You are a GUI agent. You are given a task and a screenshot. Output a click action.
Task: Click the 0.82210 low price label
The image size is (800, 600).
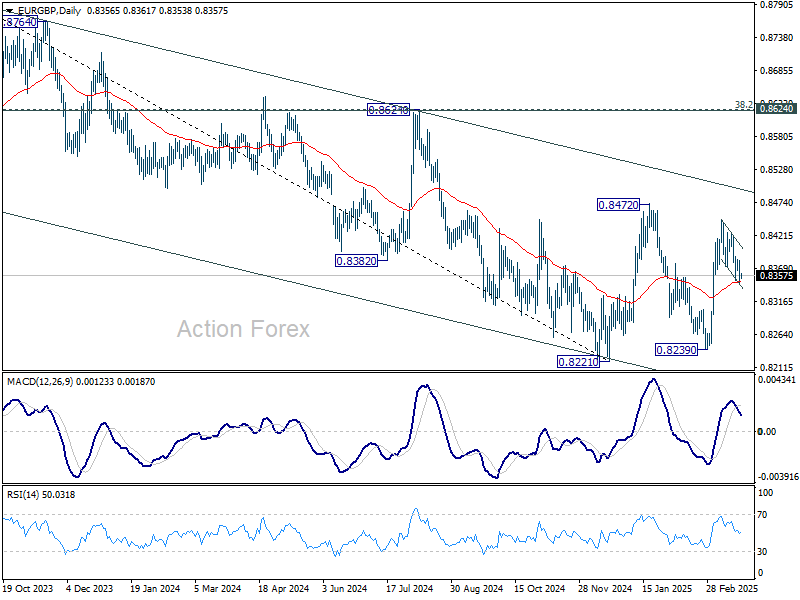pyautogui.click(x=578, y=362)
